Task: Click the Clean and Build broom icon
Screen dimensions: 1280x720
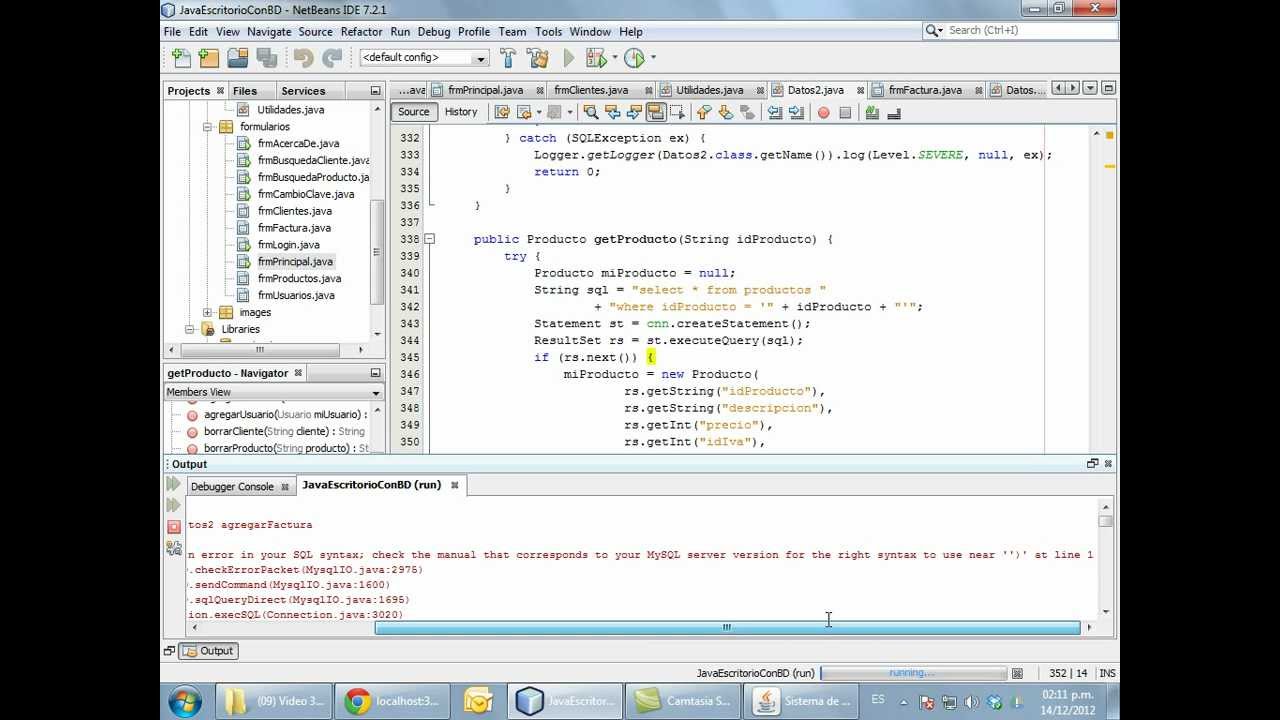Action: point(537,58)
